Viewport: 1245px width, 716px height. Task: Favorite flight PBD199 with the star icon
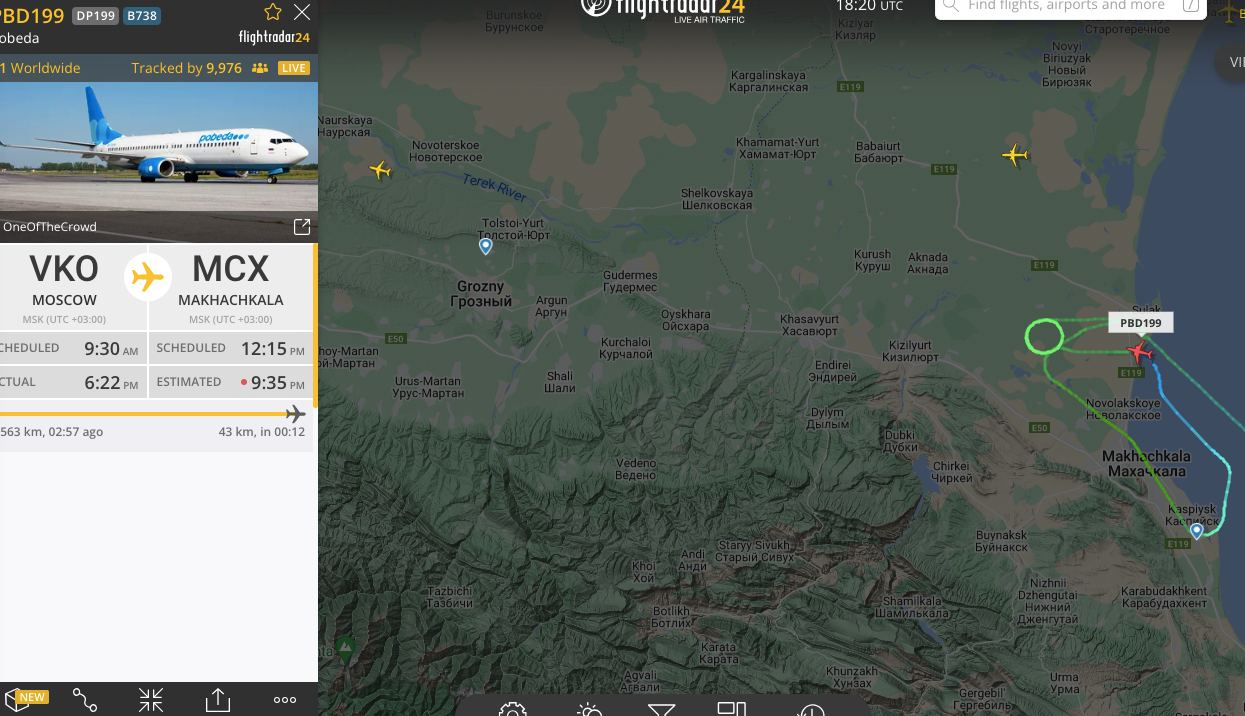[x=272, y=12]
